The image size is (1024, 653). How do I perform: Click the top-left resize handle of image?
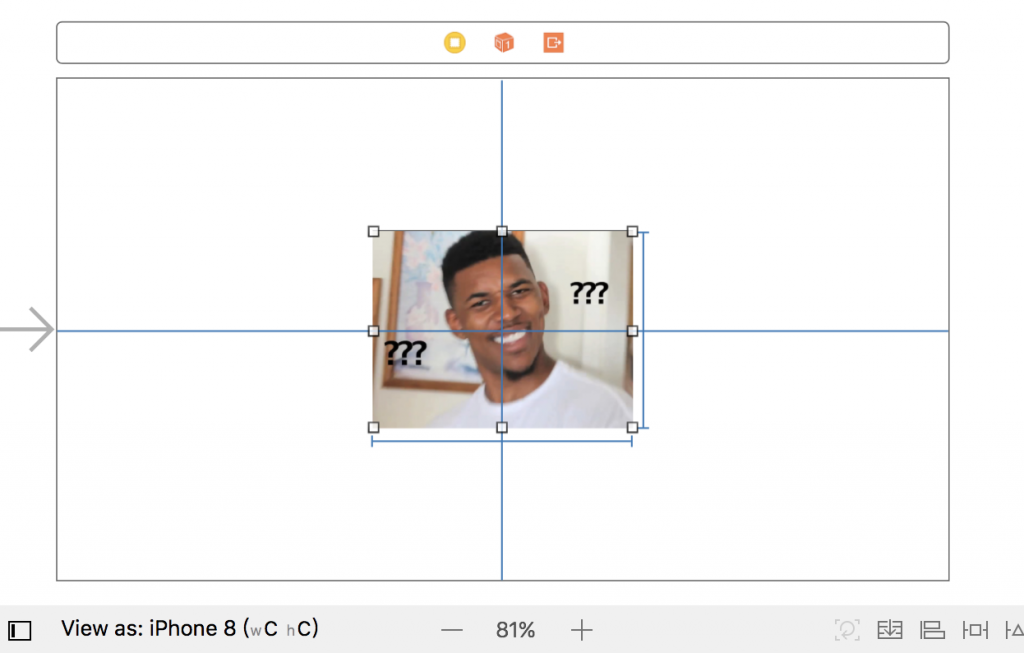click(374, 231)
